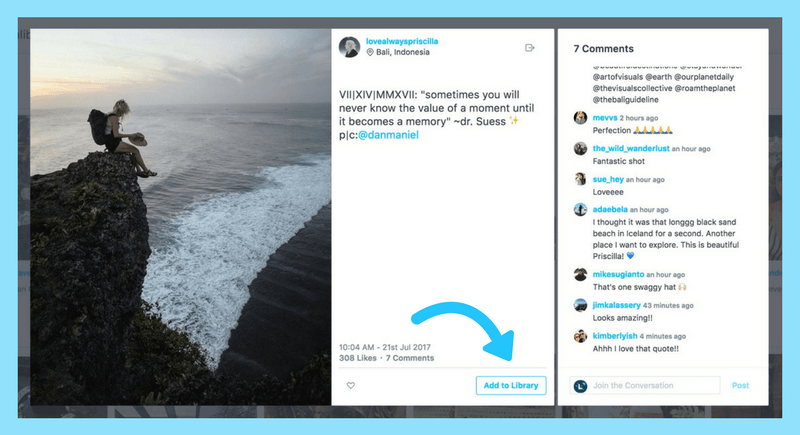This screenshot has width=800, height=435.
Task: Open the lovealwayspriscilla username link
Action: (x=402, y=41)
